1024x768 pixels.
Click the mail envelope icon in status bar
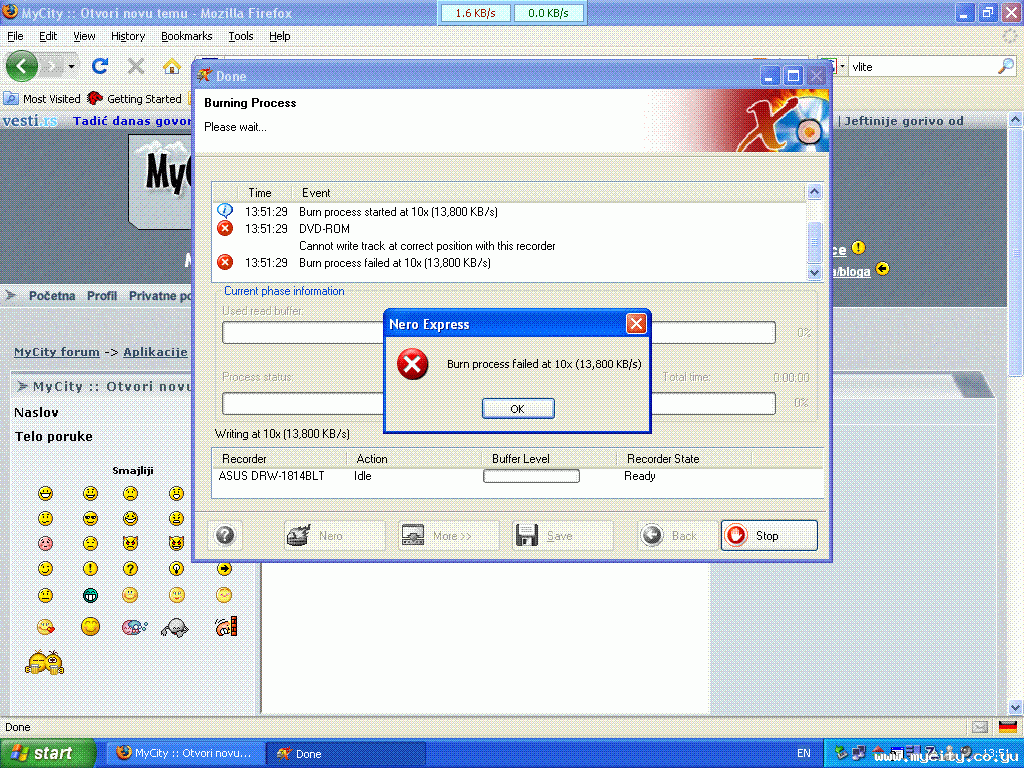(x=980, y=727)
